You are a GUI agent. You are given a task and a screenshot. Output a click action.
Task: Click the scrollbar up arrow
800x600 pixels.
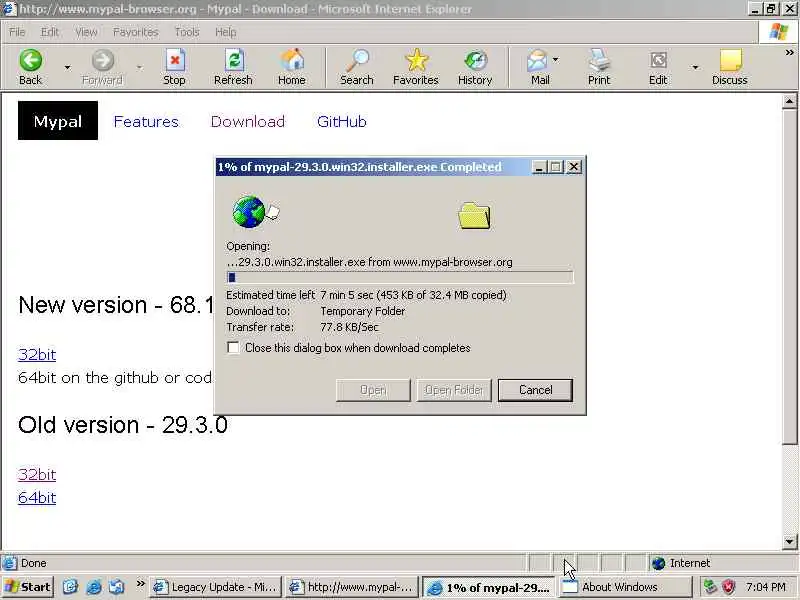point(789,102)
